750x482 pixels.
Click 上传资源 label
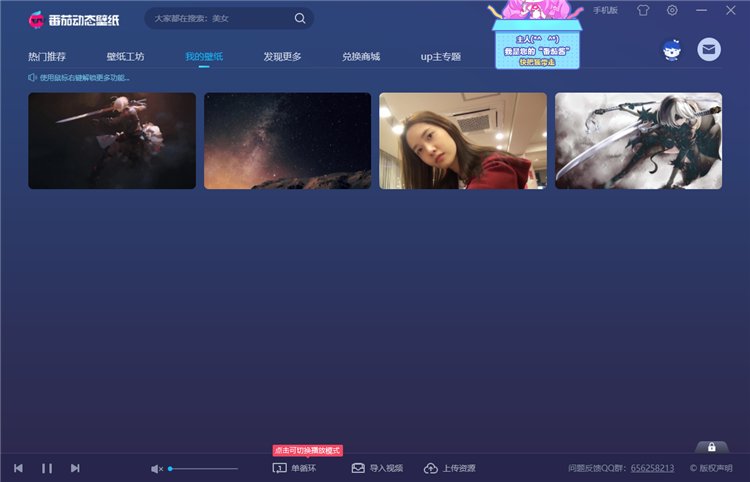459,468
